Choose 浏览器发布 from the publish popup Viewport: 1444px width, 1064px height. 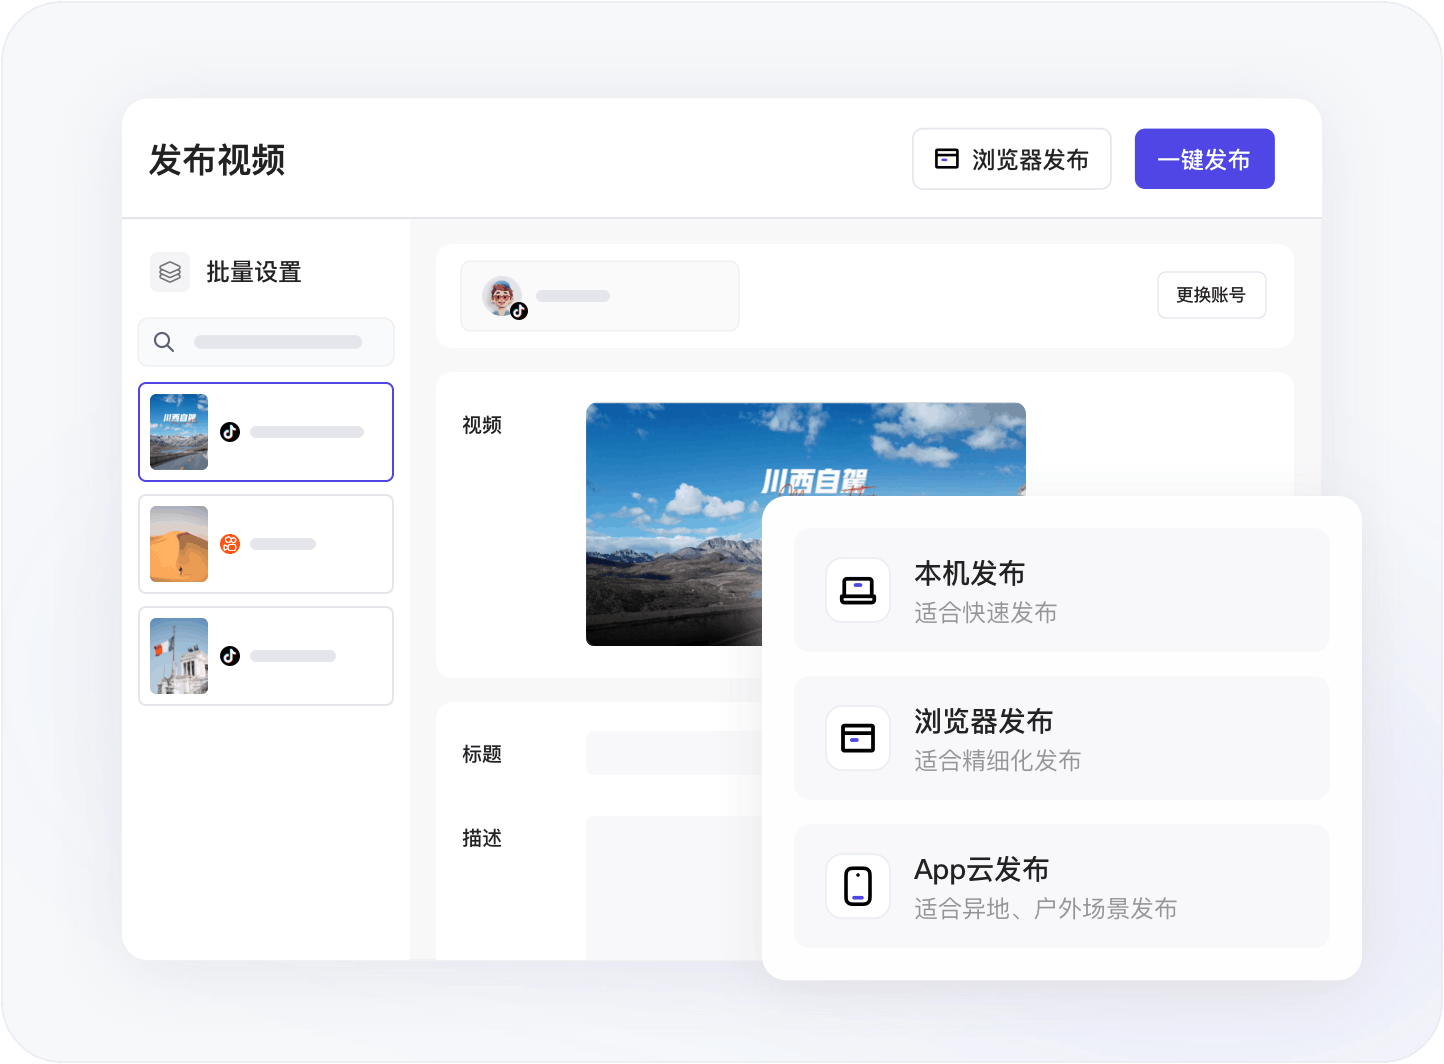click(1060, 738)
